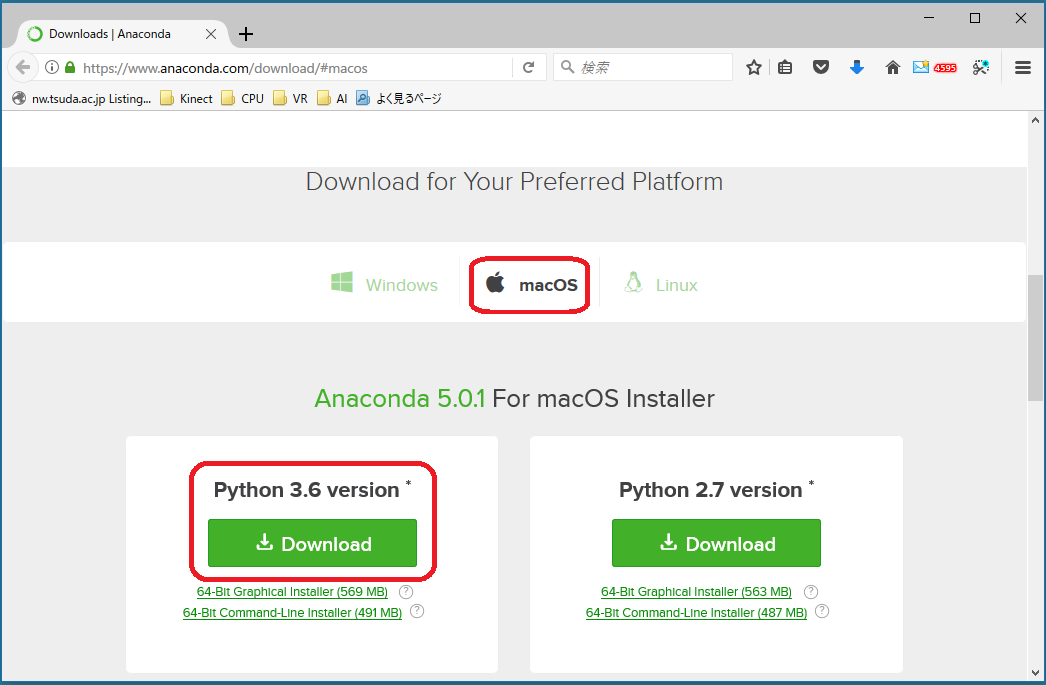Go to the home page icon

tap(893, 68)
